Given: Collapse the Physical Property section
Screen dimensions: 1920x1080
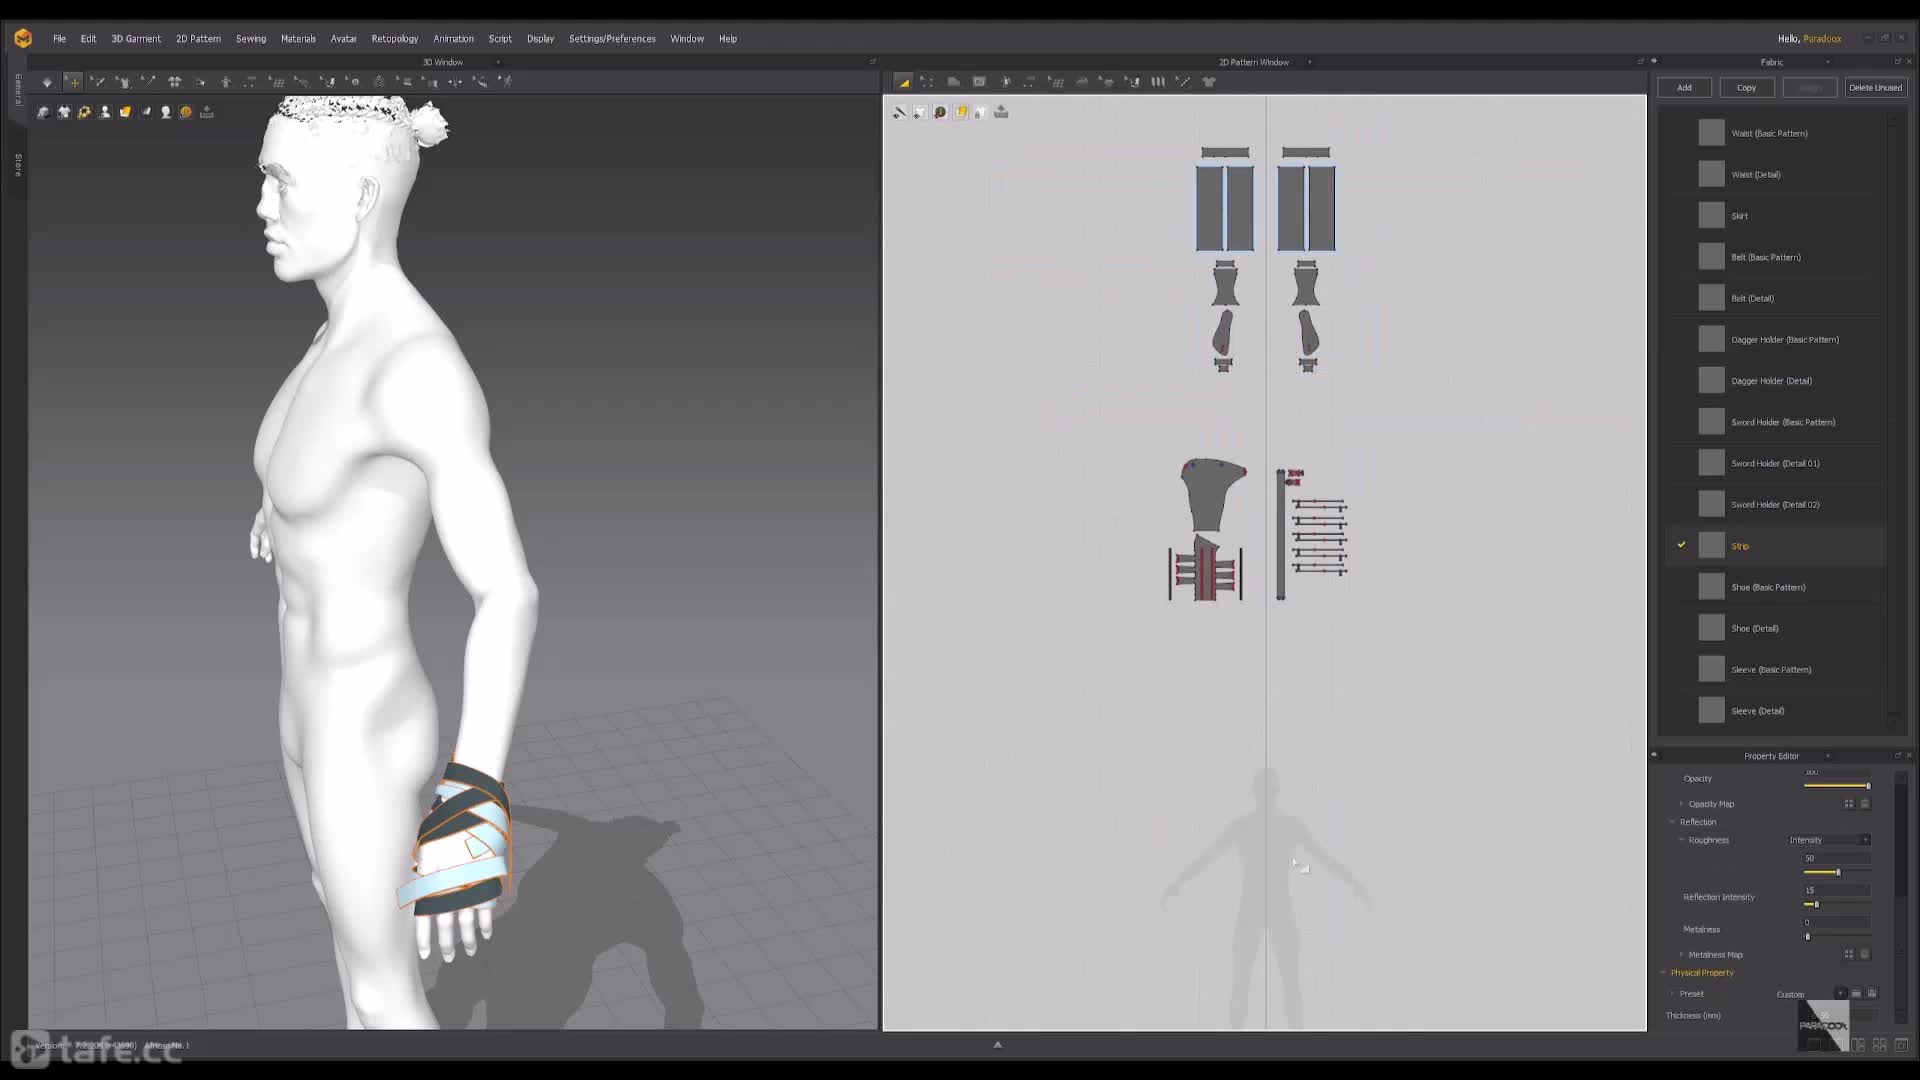Looking at the screenshot, I should pos(1663,973).
